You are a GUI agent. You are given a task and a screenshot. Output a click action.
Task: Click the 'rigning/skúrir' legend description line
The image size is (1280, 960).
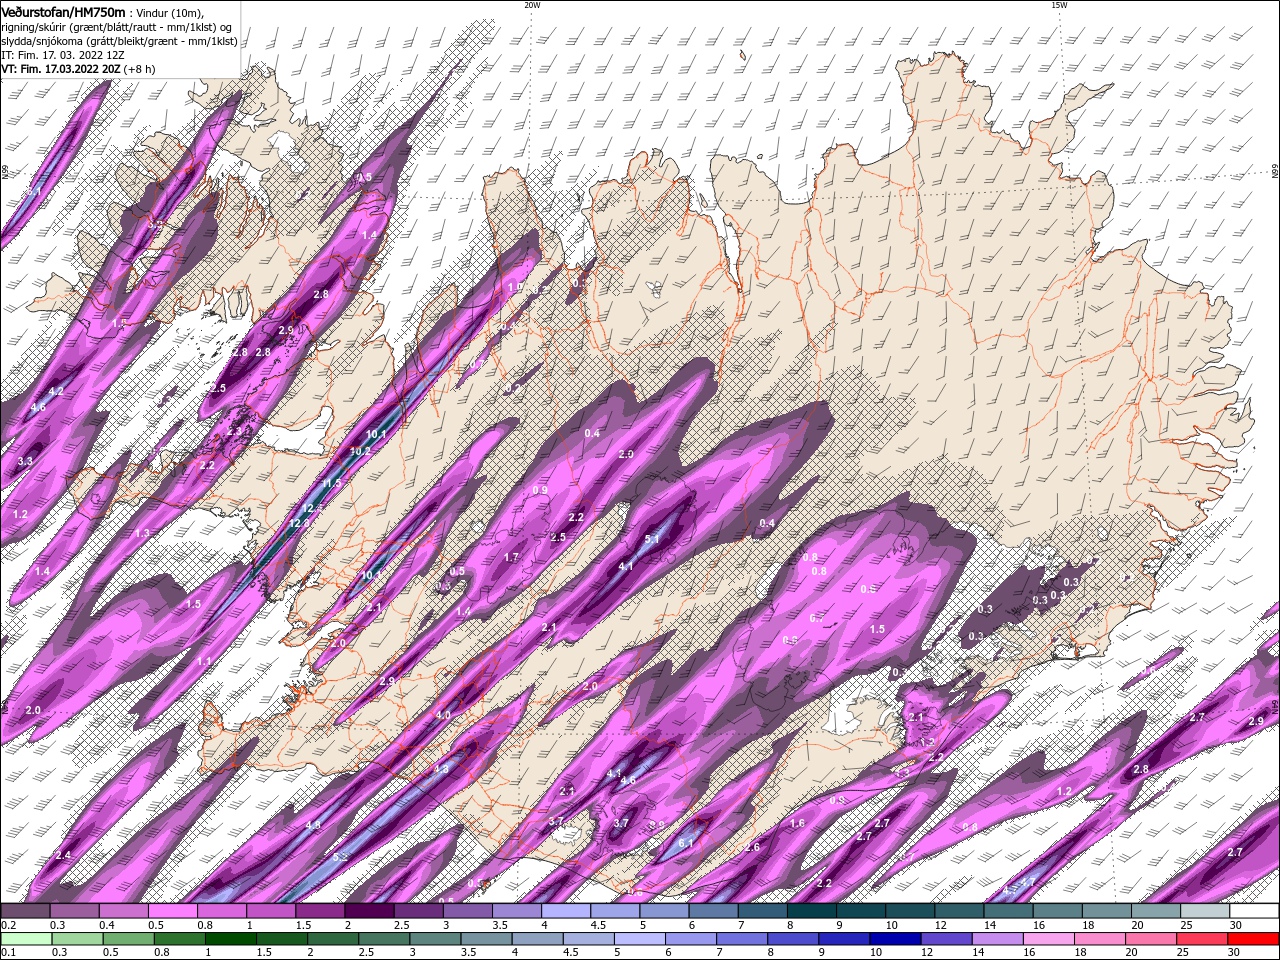[116, 26]
